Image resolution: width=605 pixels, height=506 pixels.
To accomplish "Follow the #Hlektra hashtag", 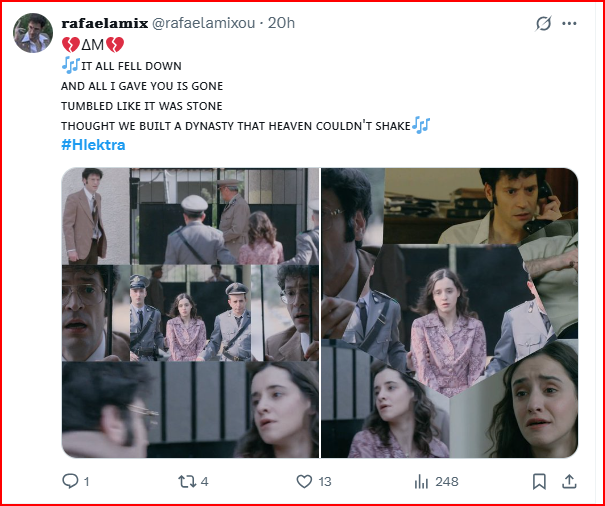I will (93, 145).
